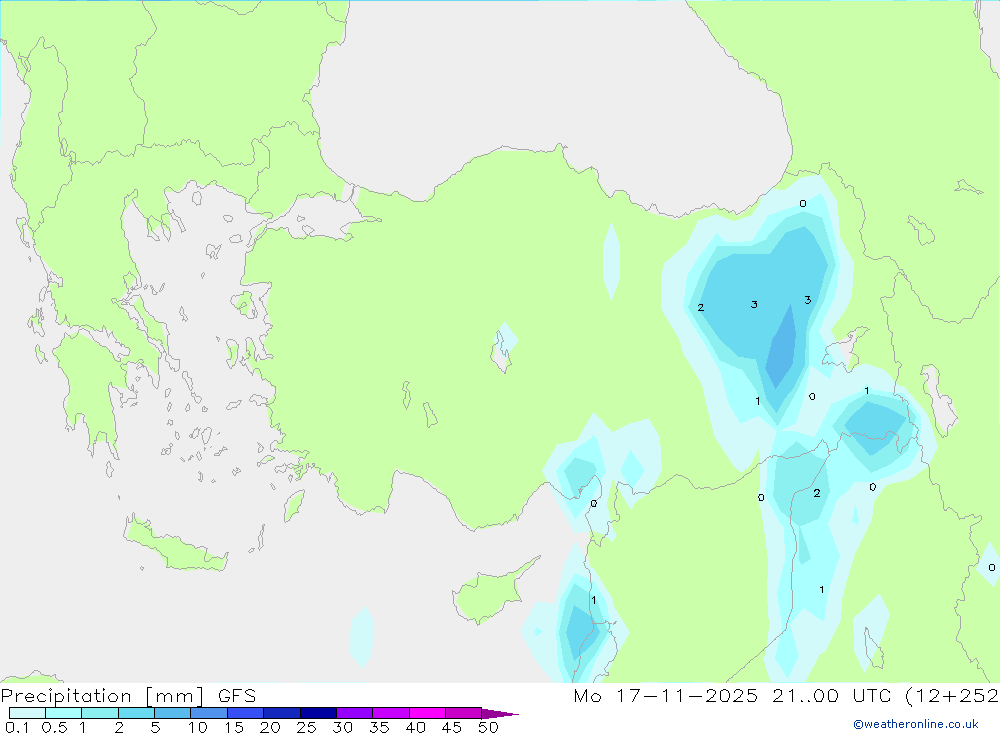
Task: Click the '(12+252' forecast run text
Action: [x=952, y=695]
